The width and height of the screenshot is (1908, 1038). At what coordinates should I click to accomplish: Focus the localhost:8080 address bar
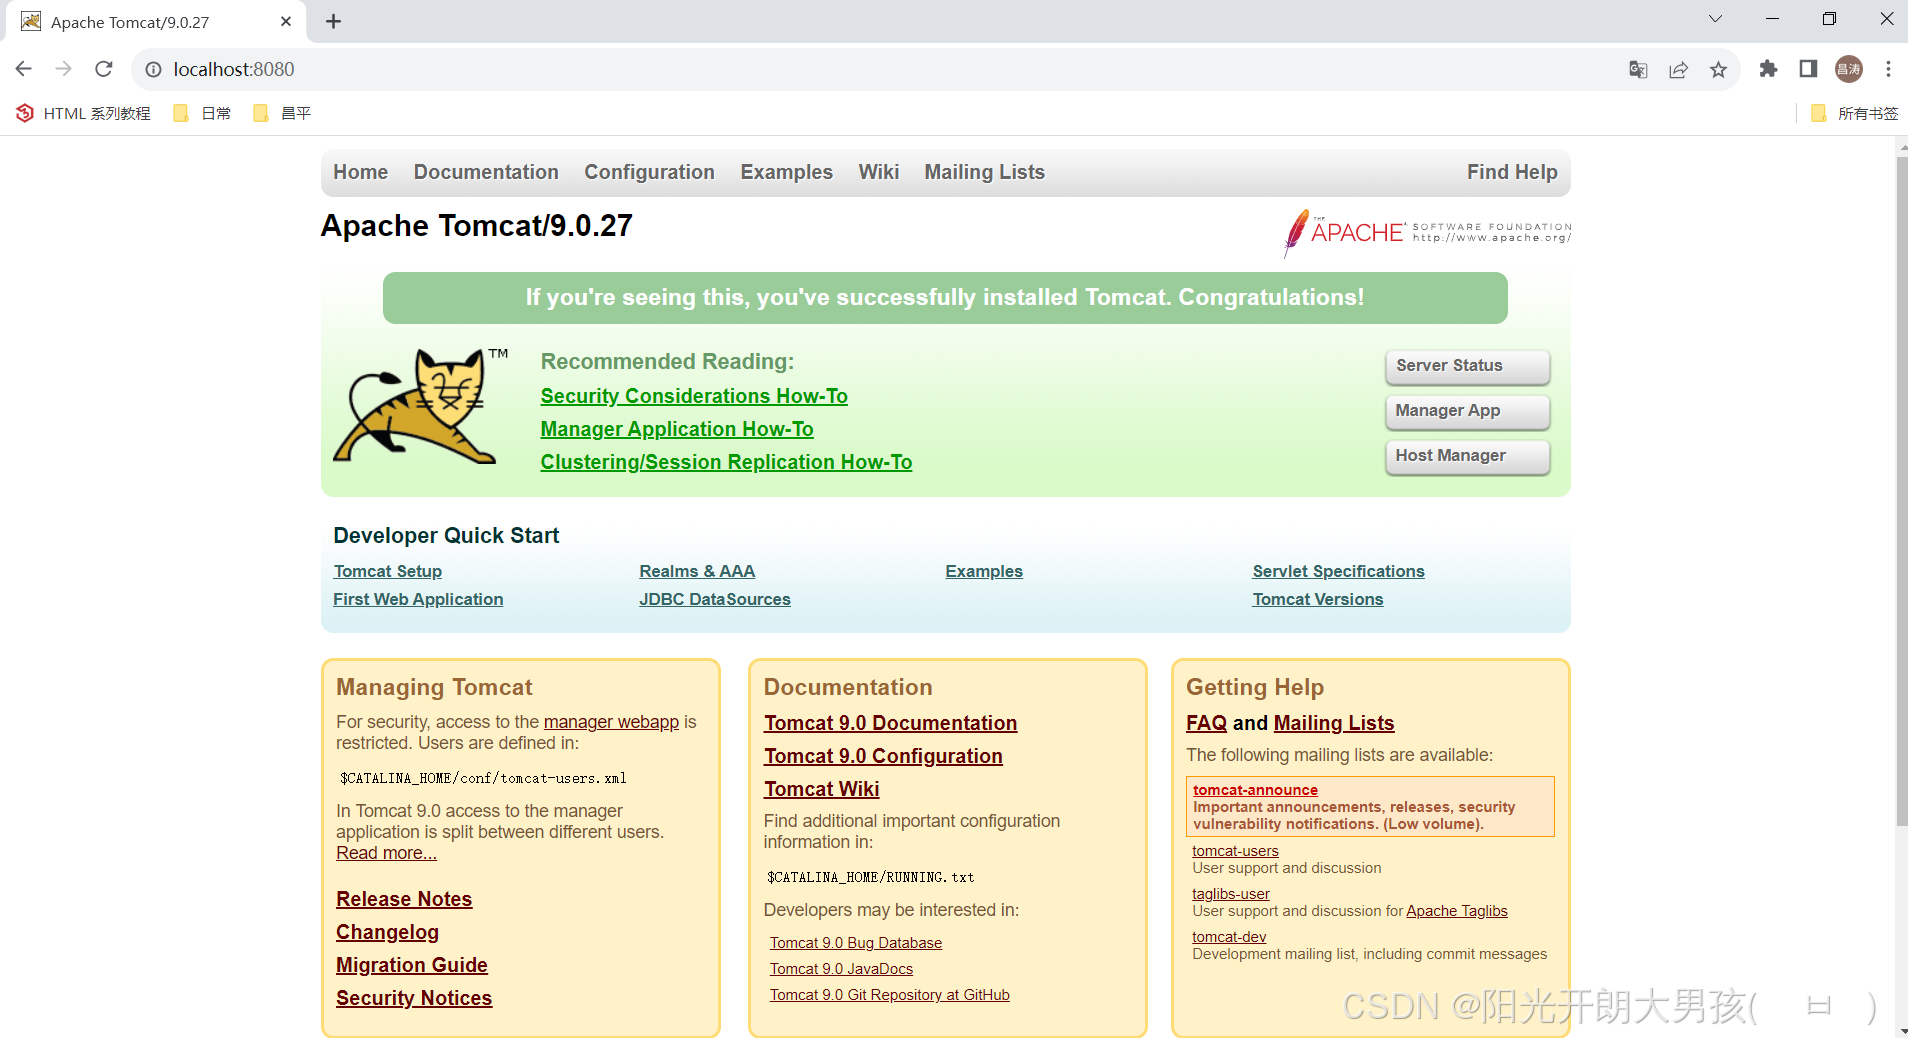(880, 69)
